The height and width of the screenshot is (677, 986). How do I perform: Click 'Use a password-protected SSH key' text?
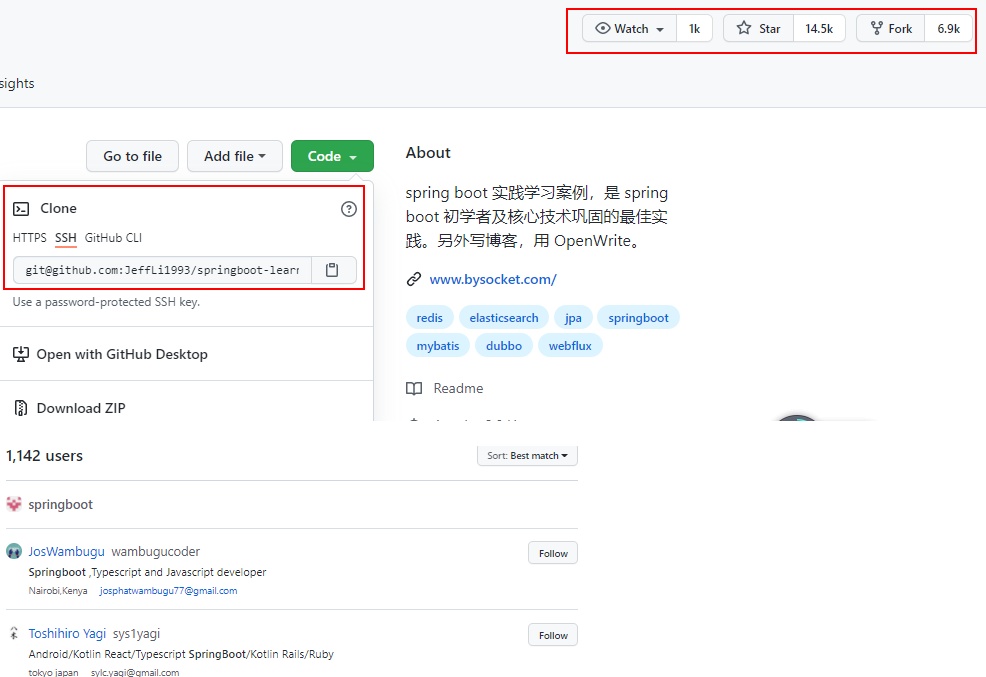point(106,302)
